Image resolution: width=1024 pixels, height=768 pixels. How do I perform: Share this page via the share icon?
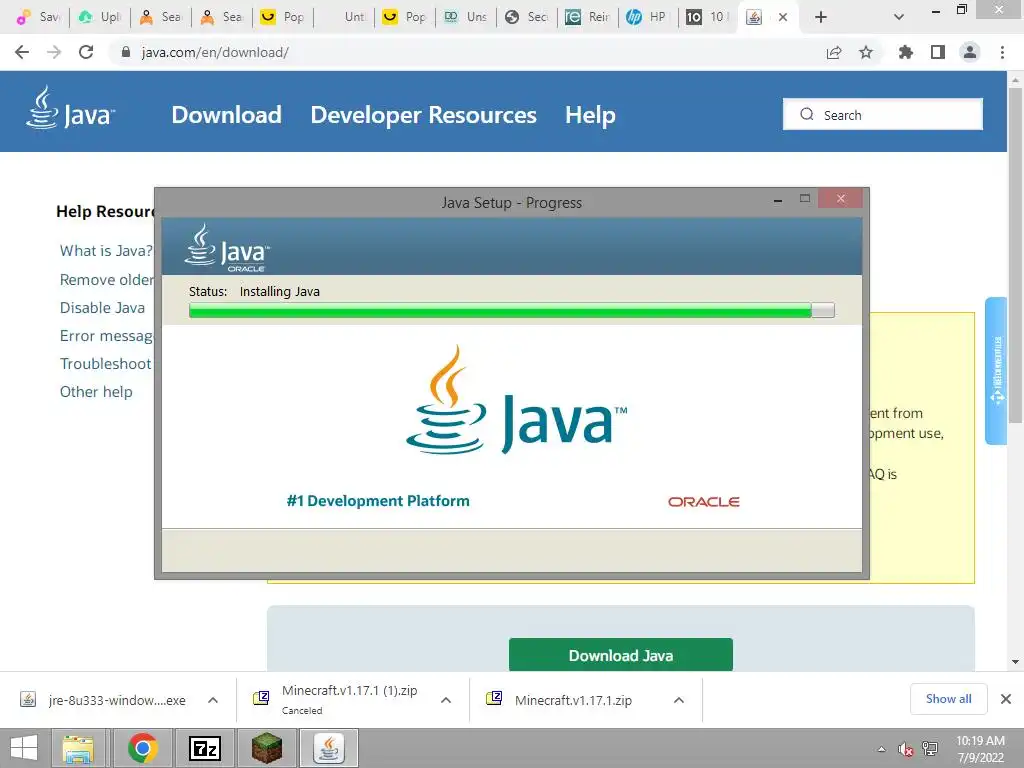834,52
